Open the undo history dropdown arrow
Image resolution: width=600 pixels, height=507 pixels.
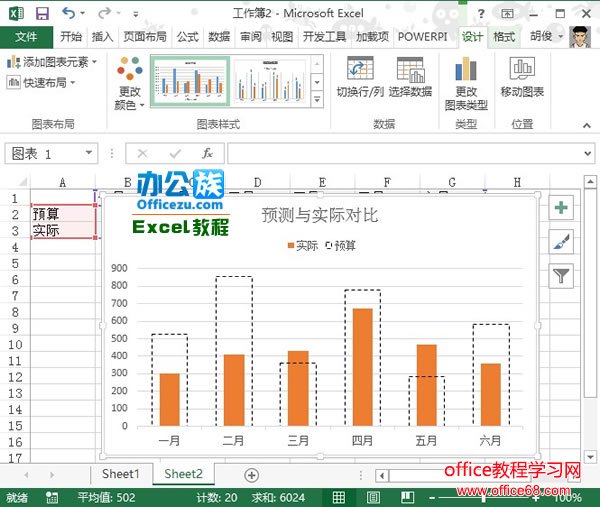pos(82,13)
